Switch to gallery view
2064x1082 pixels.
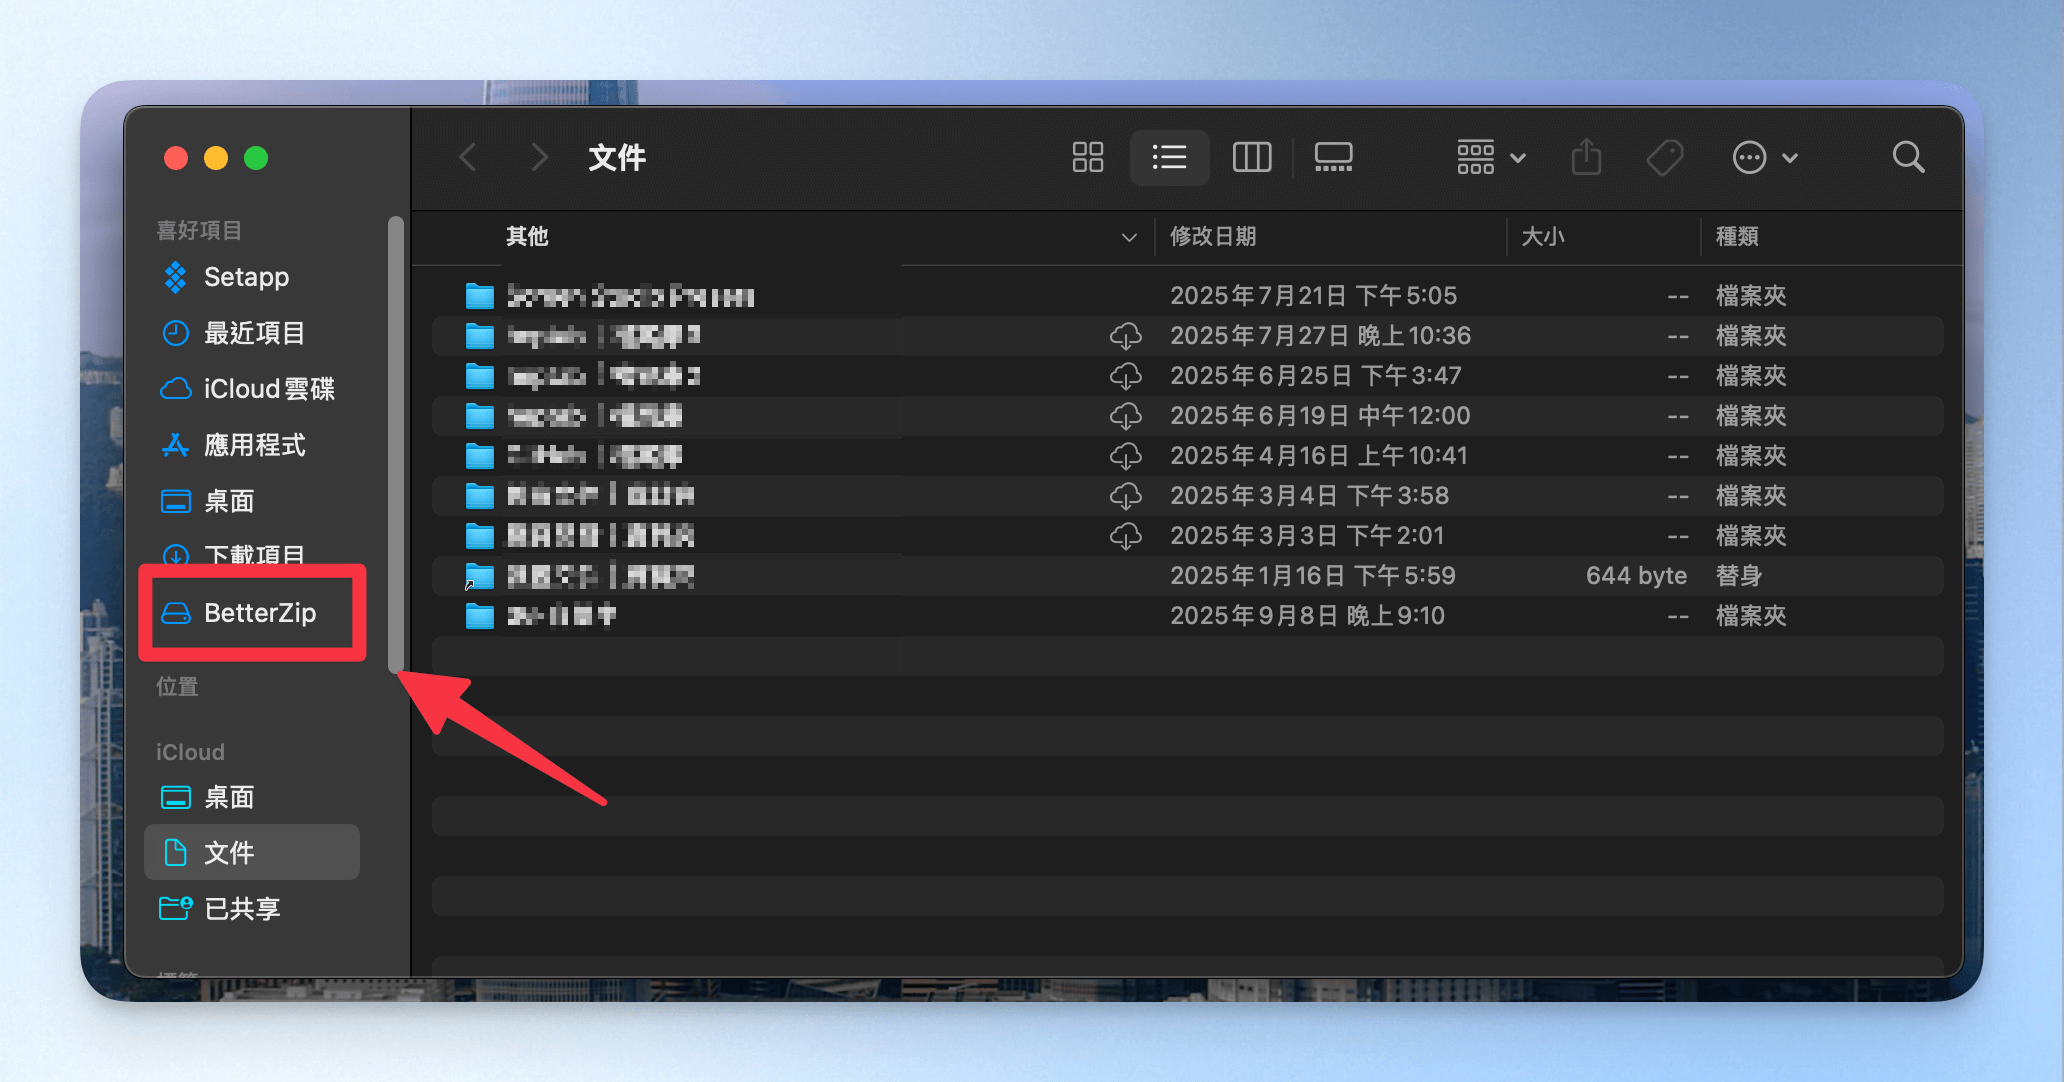click(1333, 157)
